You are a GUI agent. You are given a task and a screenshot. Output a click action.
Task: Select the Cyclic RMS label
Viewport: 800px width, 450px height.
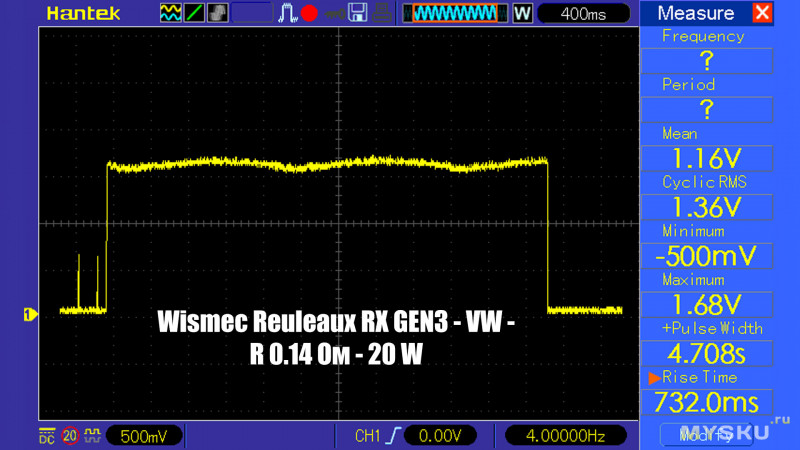click(x=704, y=182)
